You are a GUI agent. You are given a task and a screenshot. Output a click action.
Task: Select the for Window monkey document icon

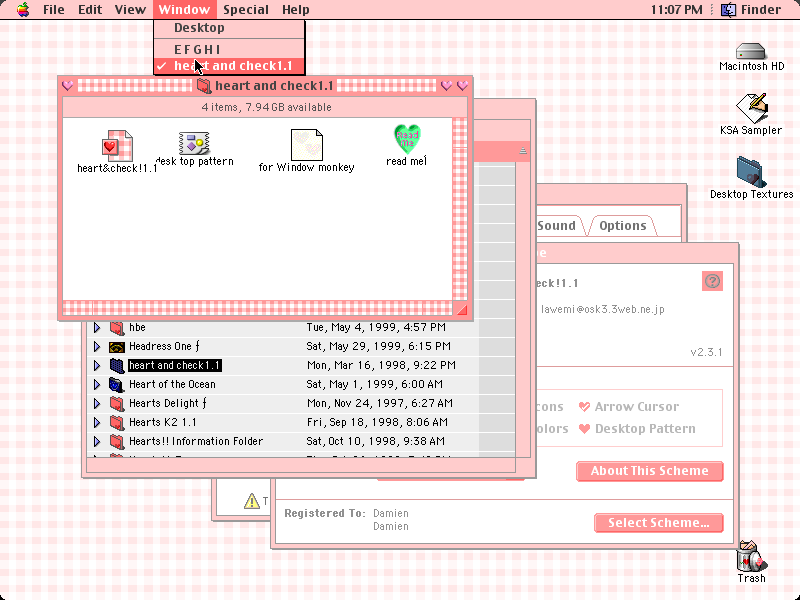pos(307,144)
